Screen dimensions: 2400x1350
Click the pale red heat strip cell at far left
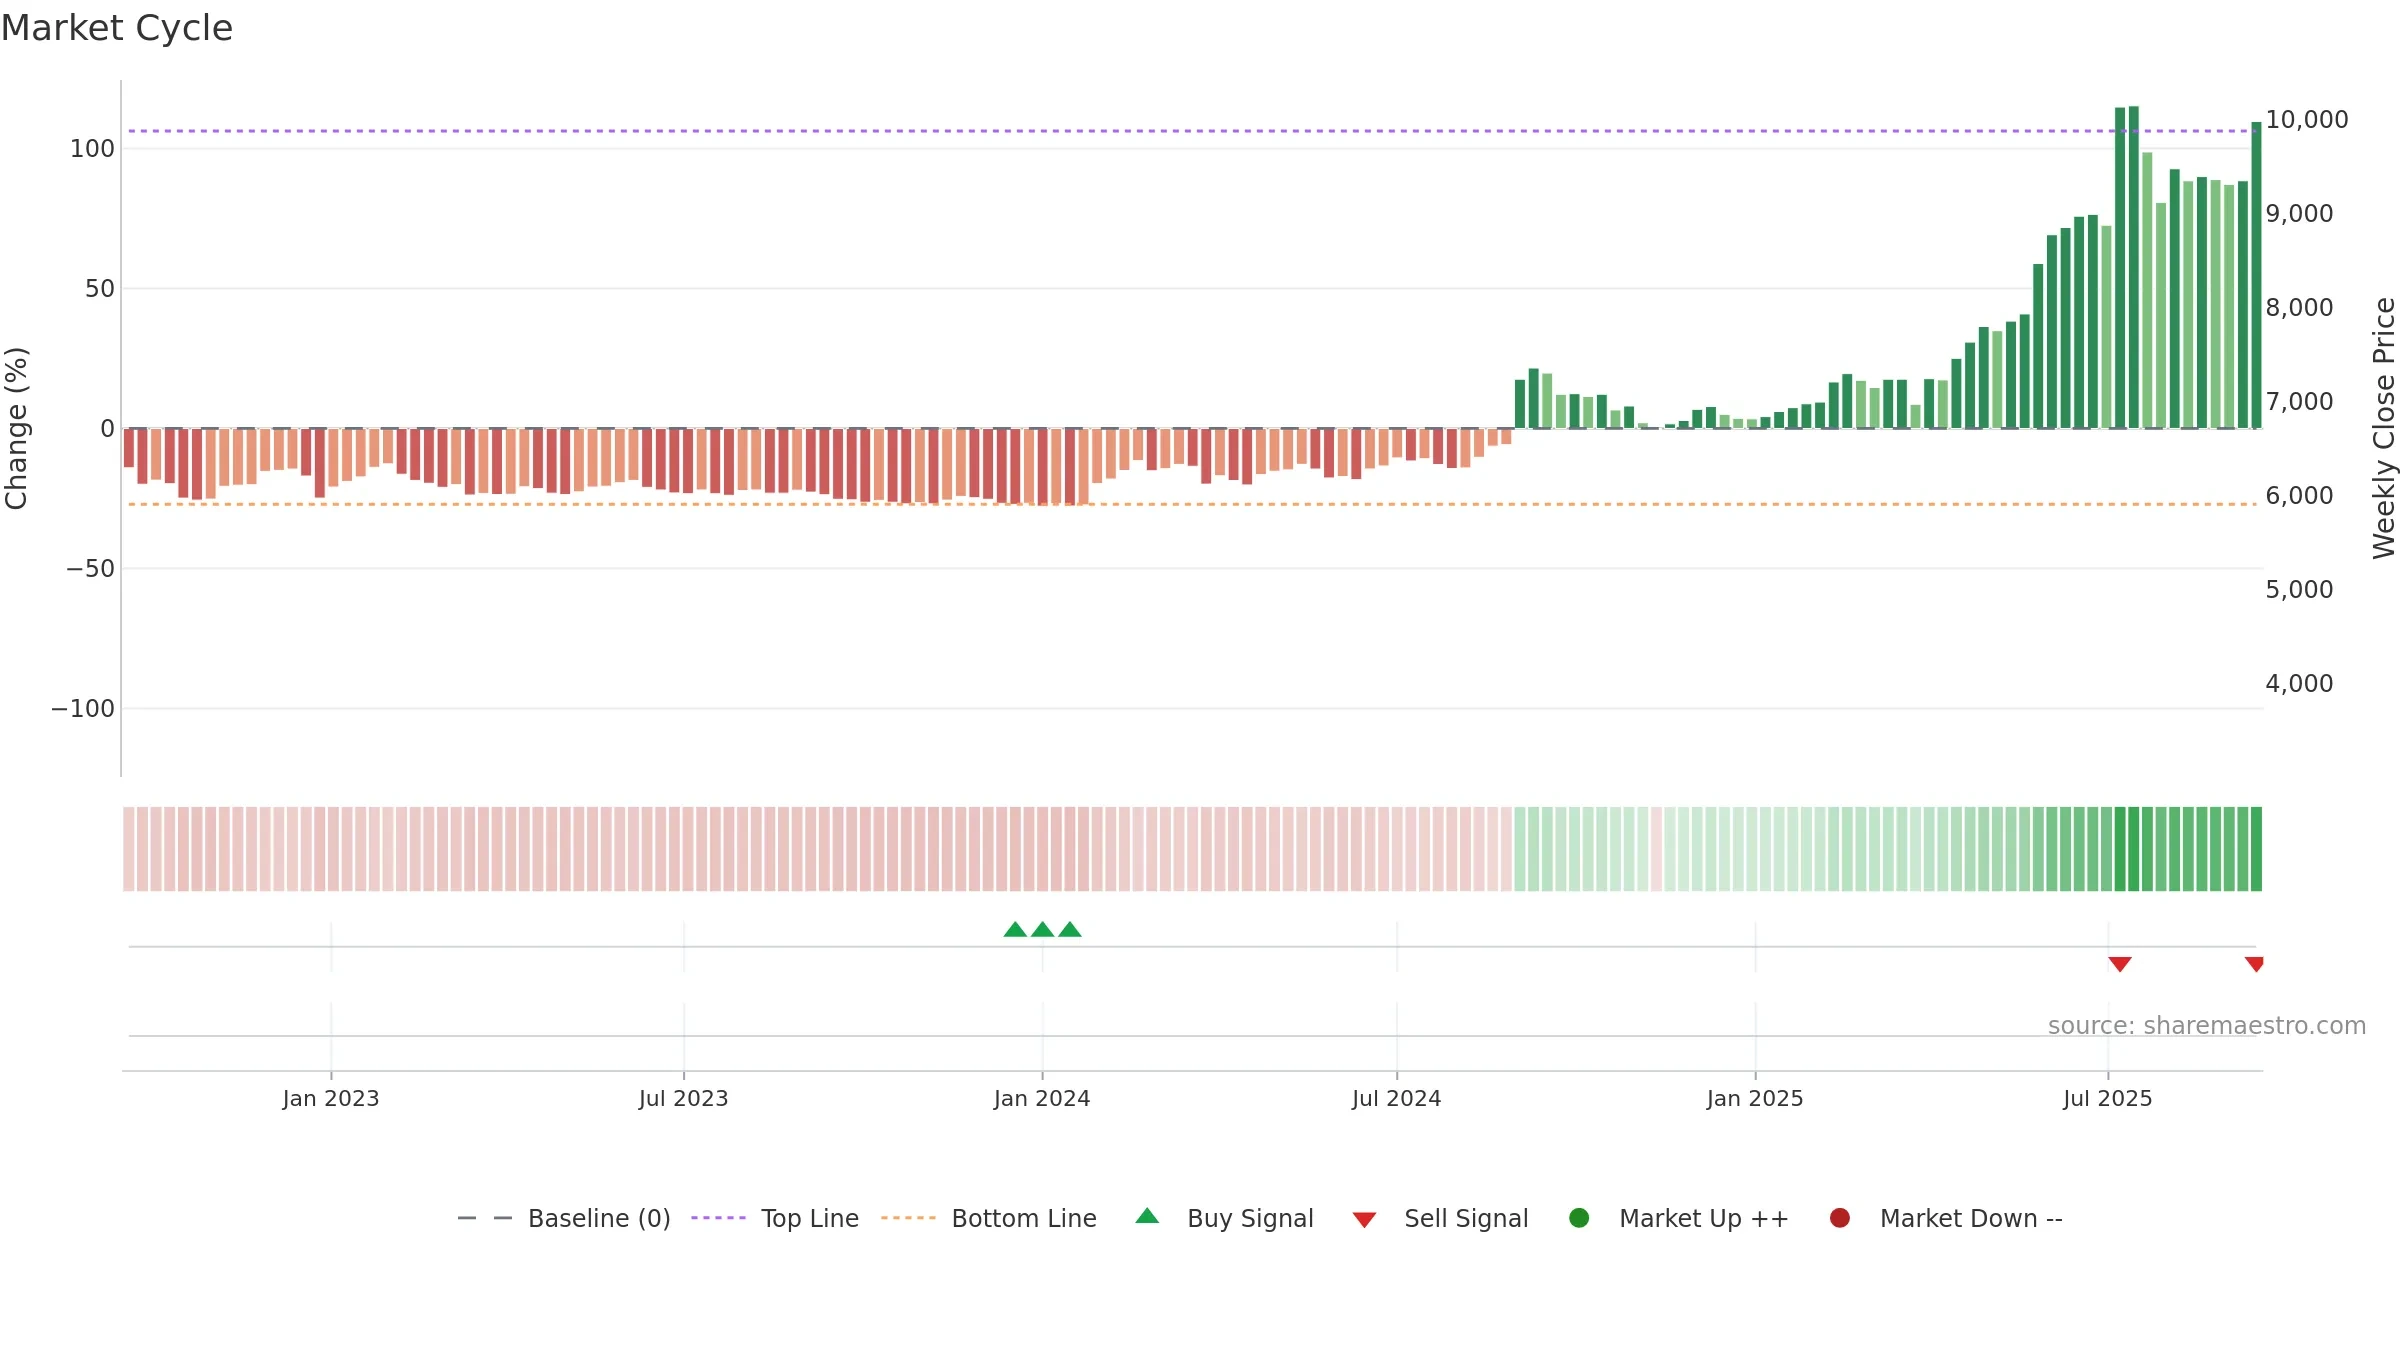(x=129, y=849)
